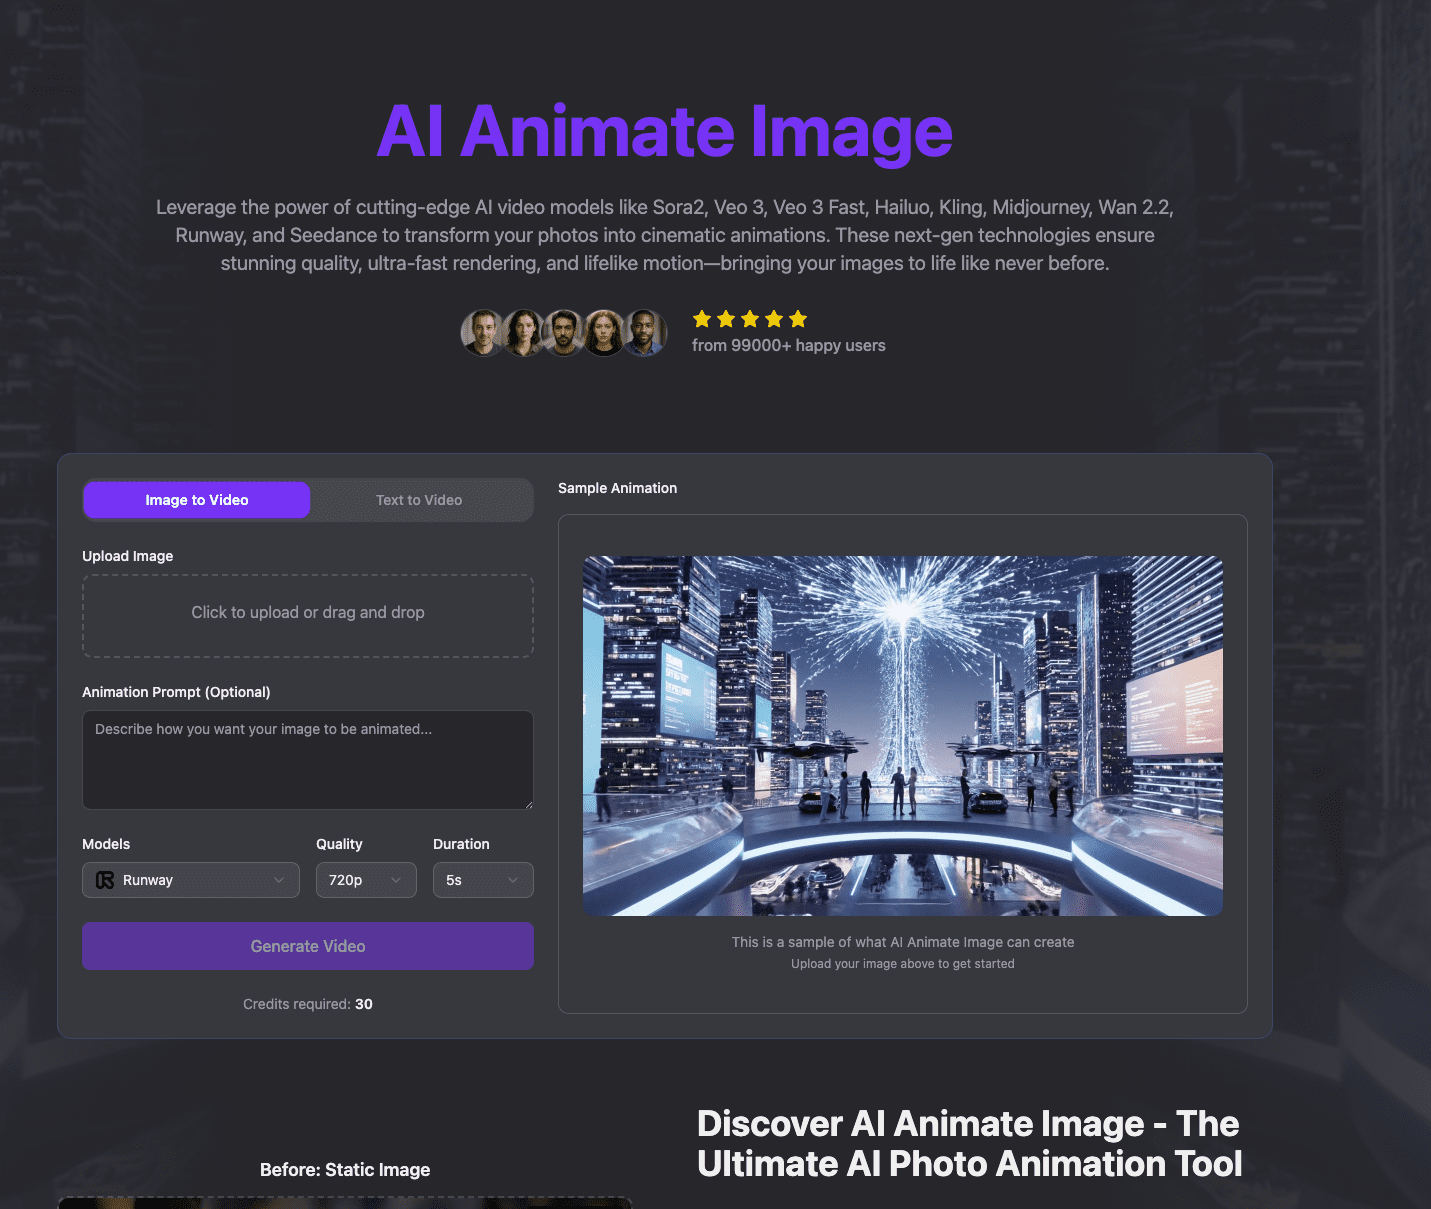Select the second user avatar from the left
The width and height of the screenshot is (1431, 1209).
(x=522, y=333)
